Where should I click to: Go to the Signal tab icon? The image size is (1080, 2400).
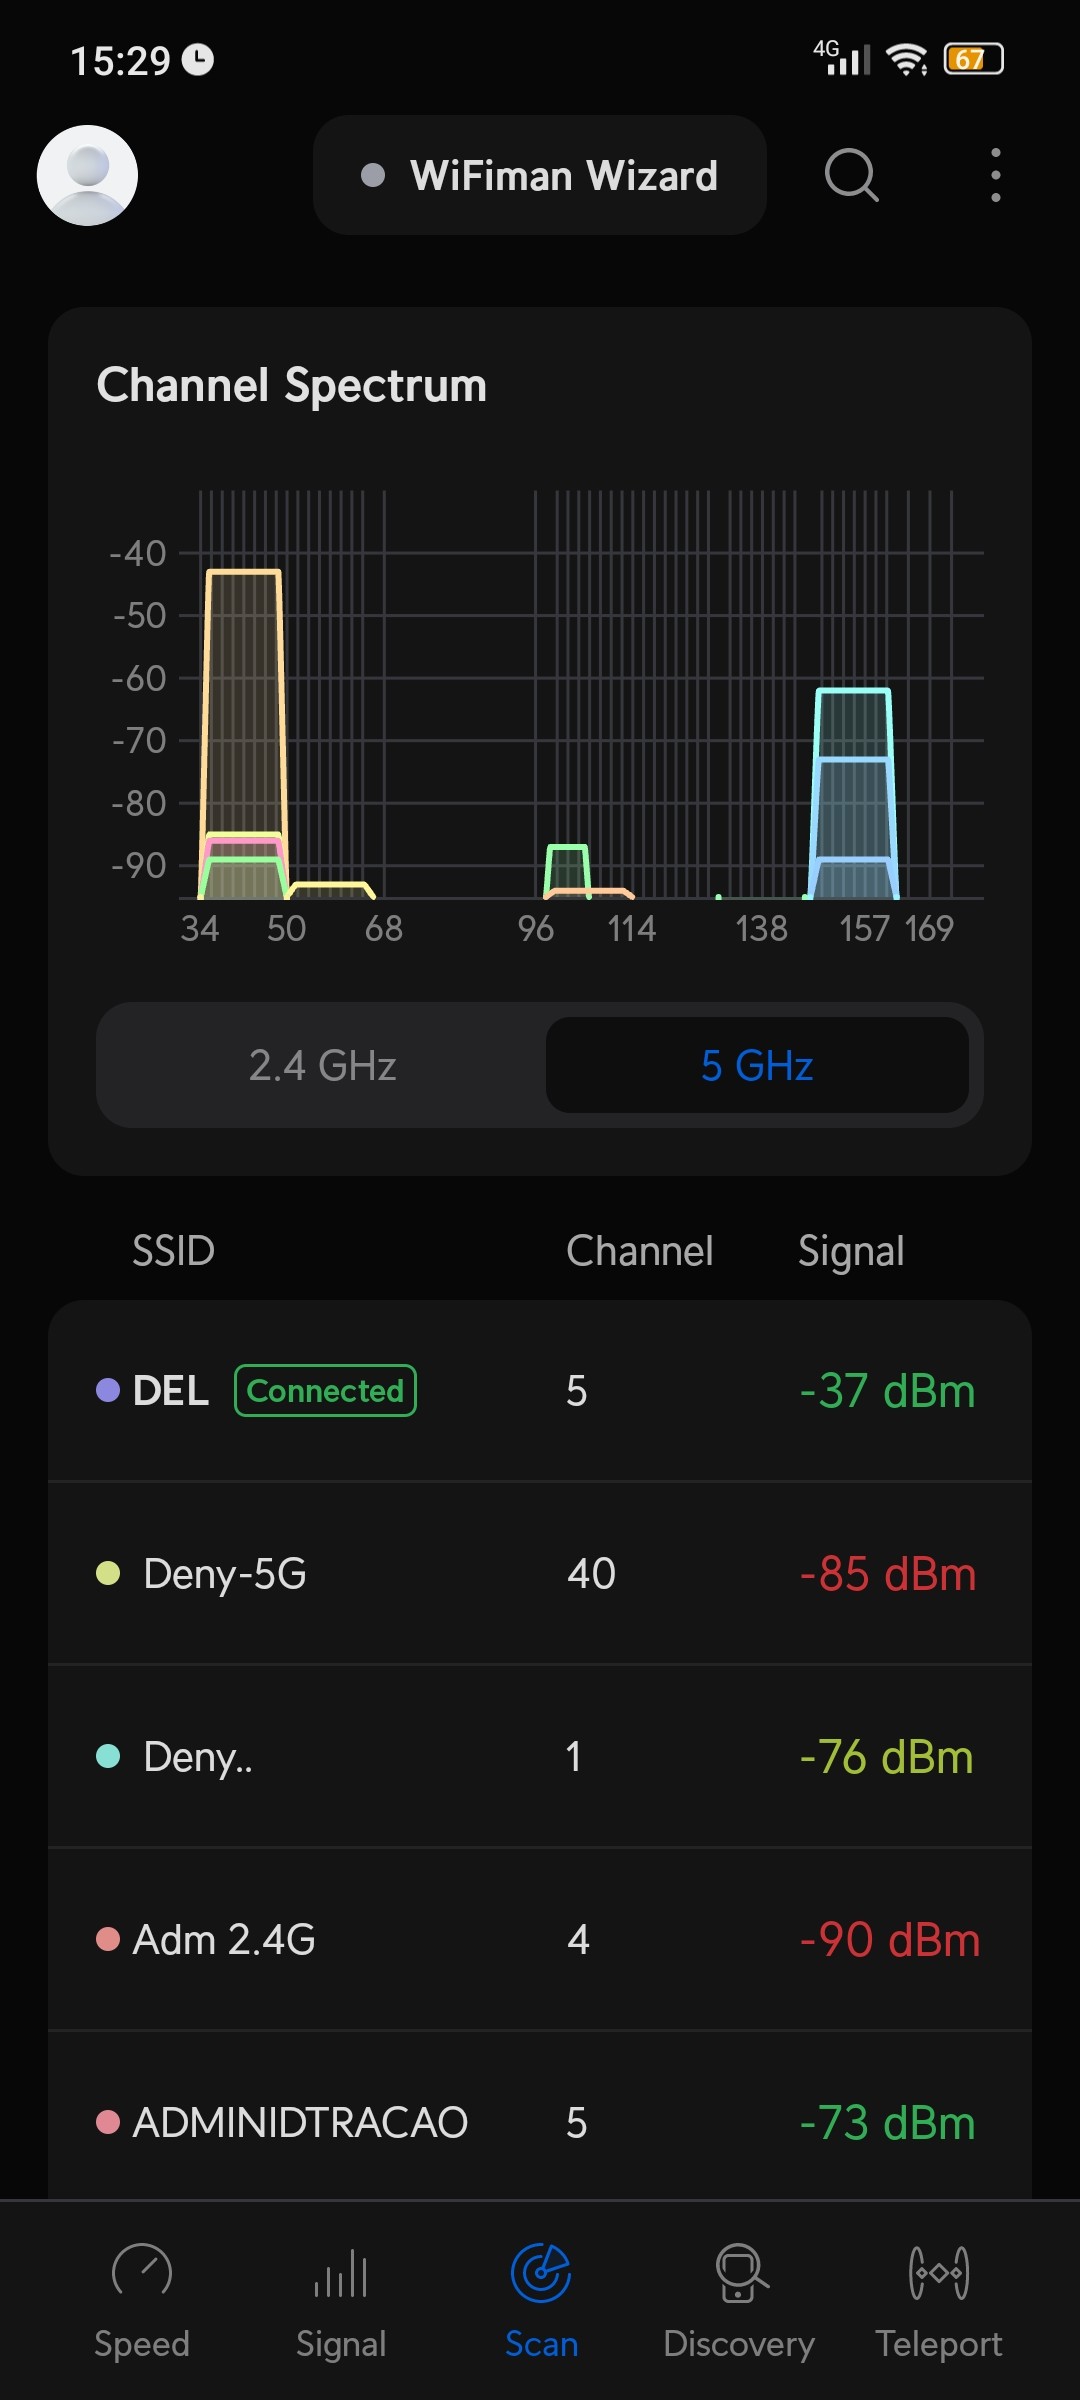341,2272
